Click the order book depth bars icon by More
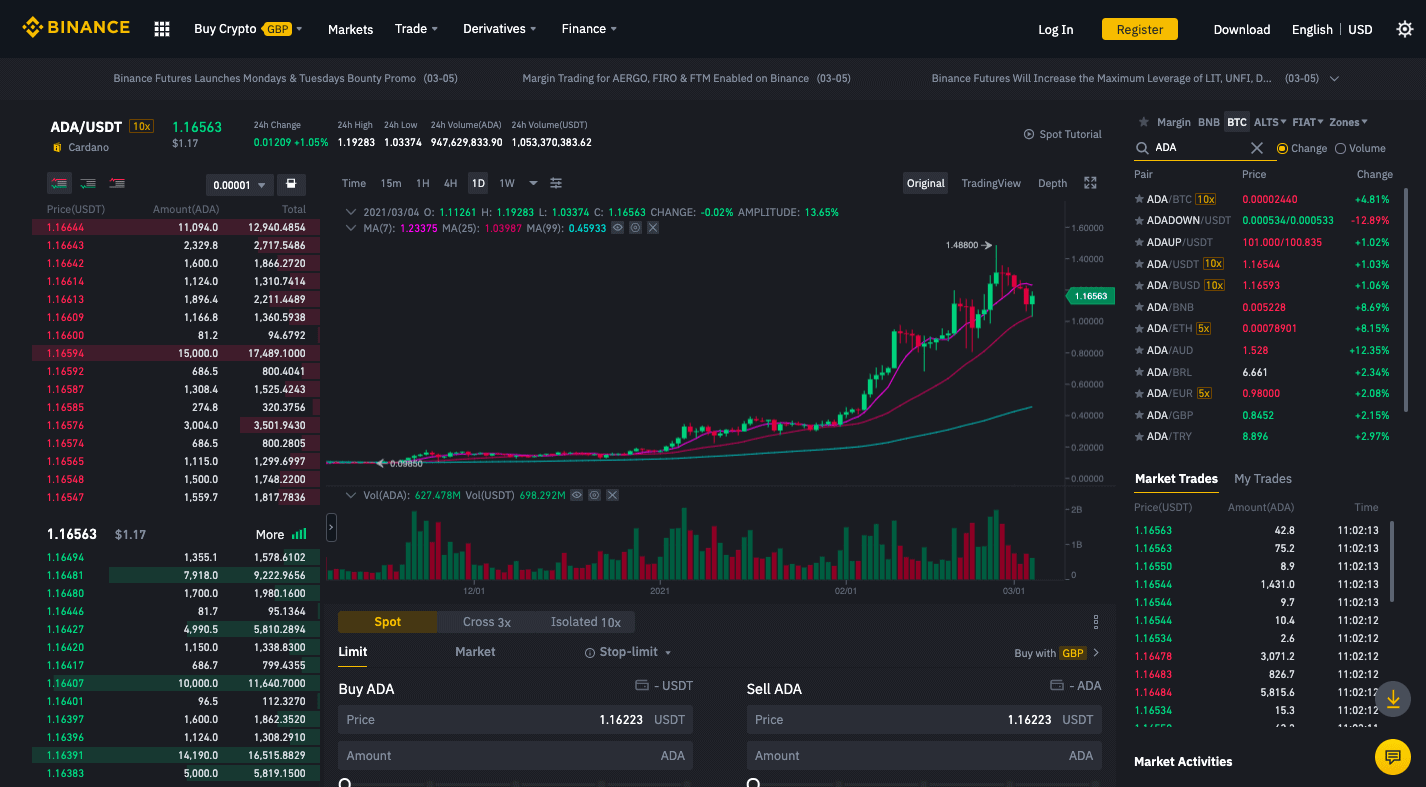Screen dimensions: 1426x787 [298, 535]
